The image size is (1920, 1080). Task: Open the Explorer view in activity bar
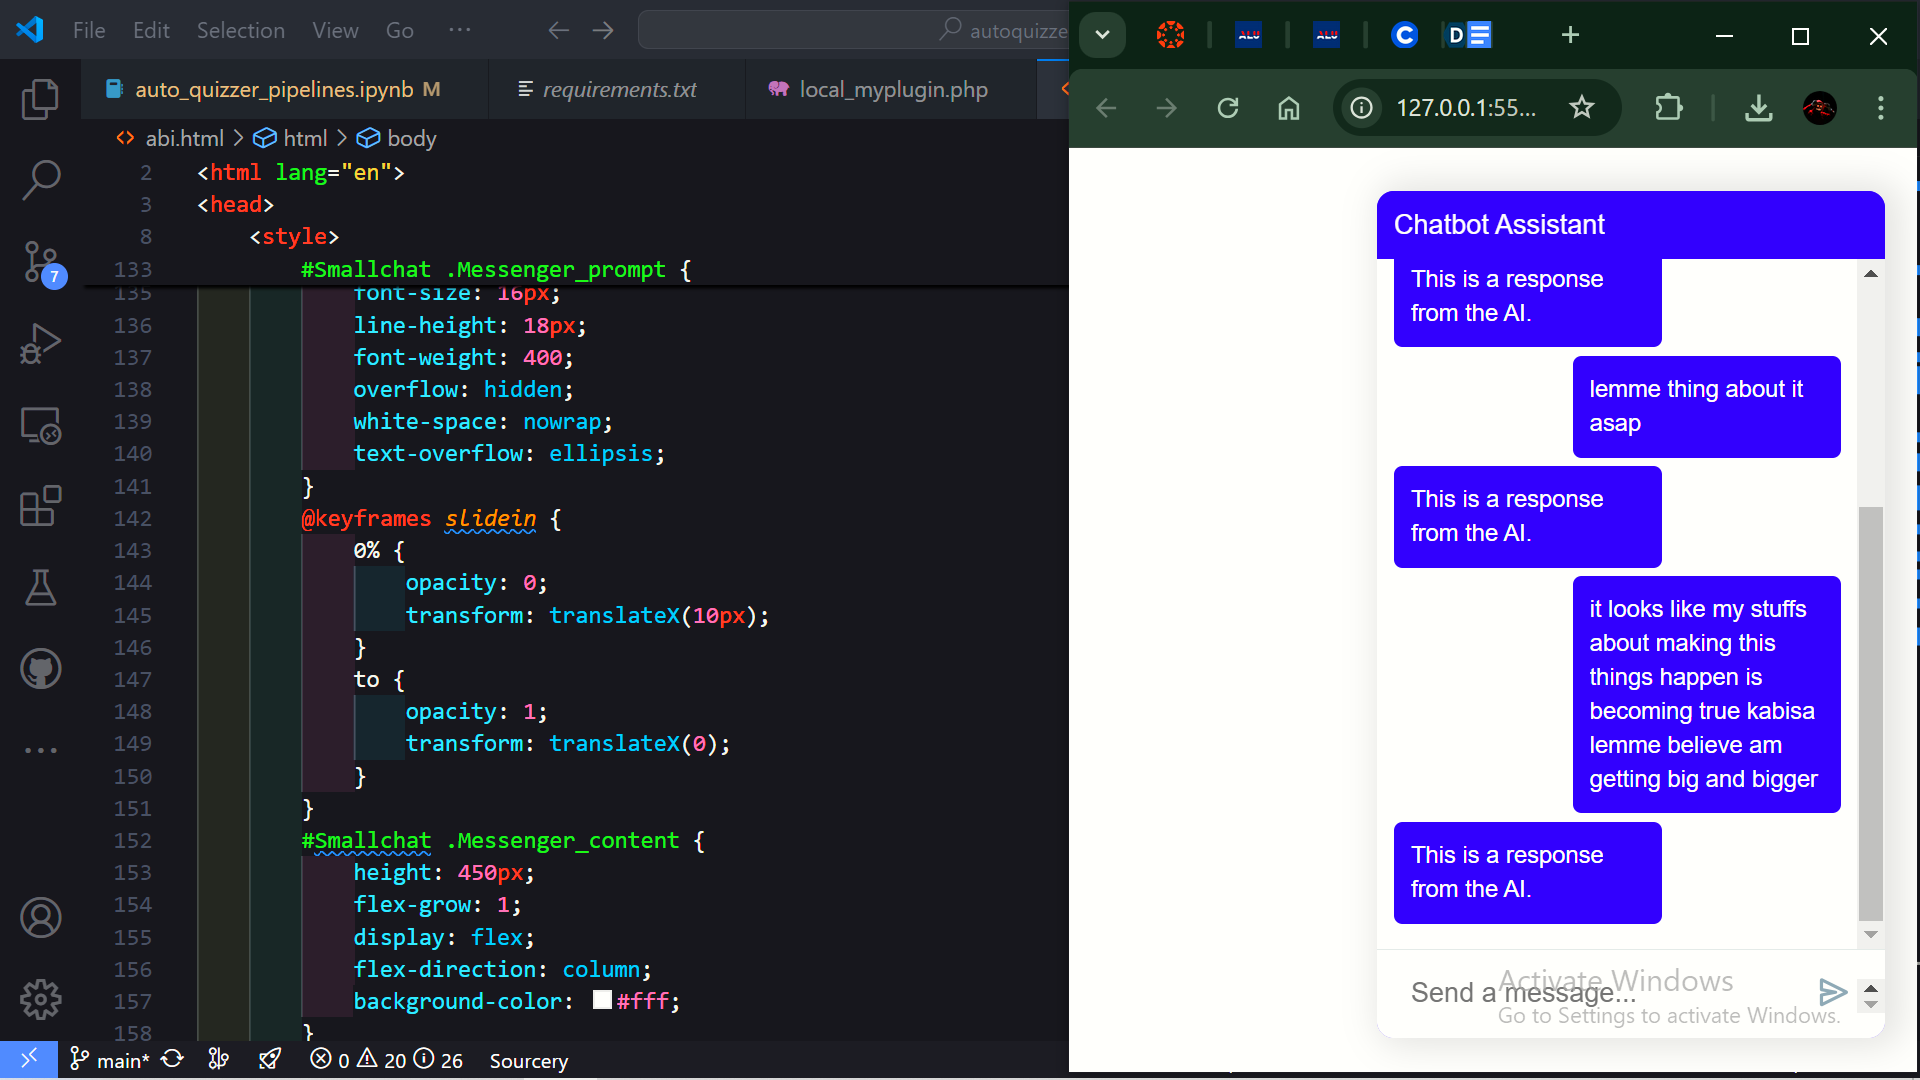(x=40, y=99)
